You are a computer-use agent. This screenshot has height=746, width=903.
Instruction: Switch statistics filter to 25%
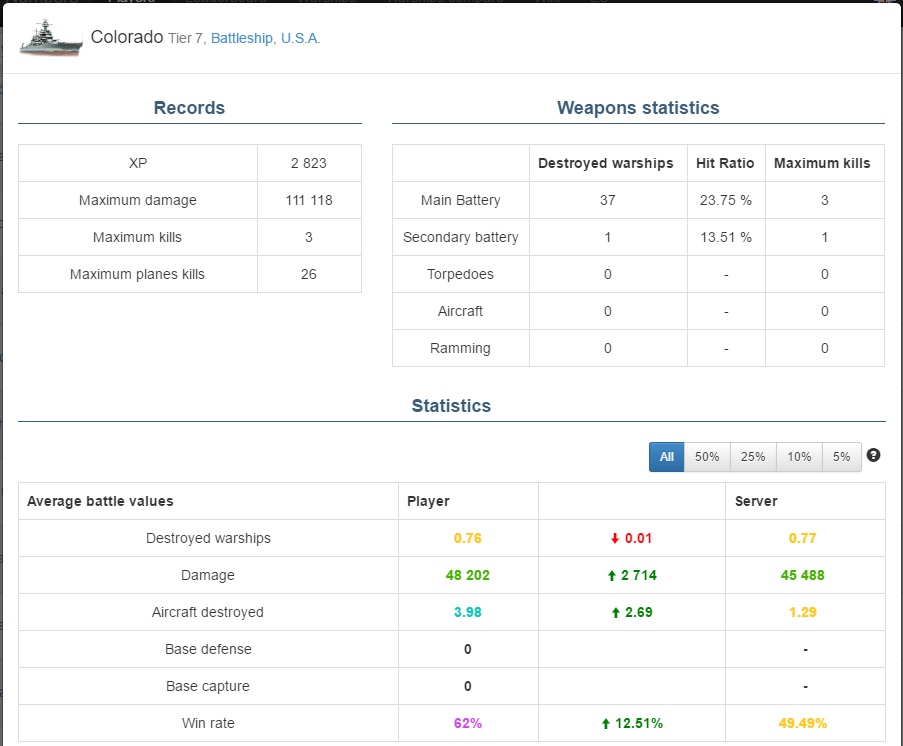tap(753, 457)
